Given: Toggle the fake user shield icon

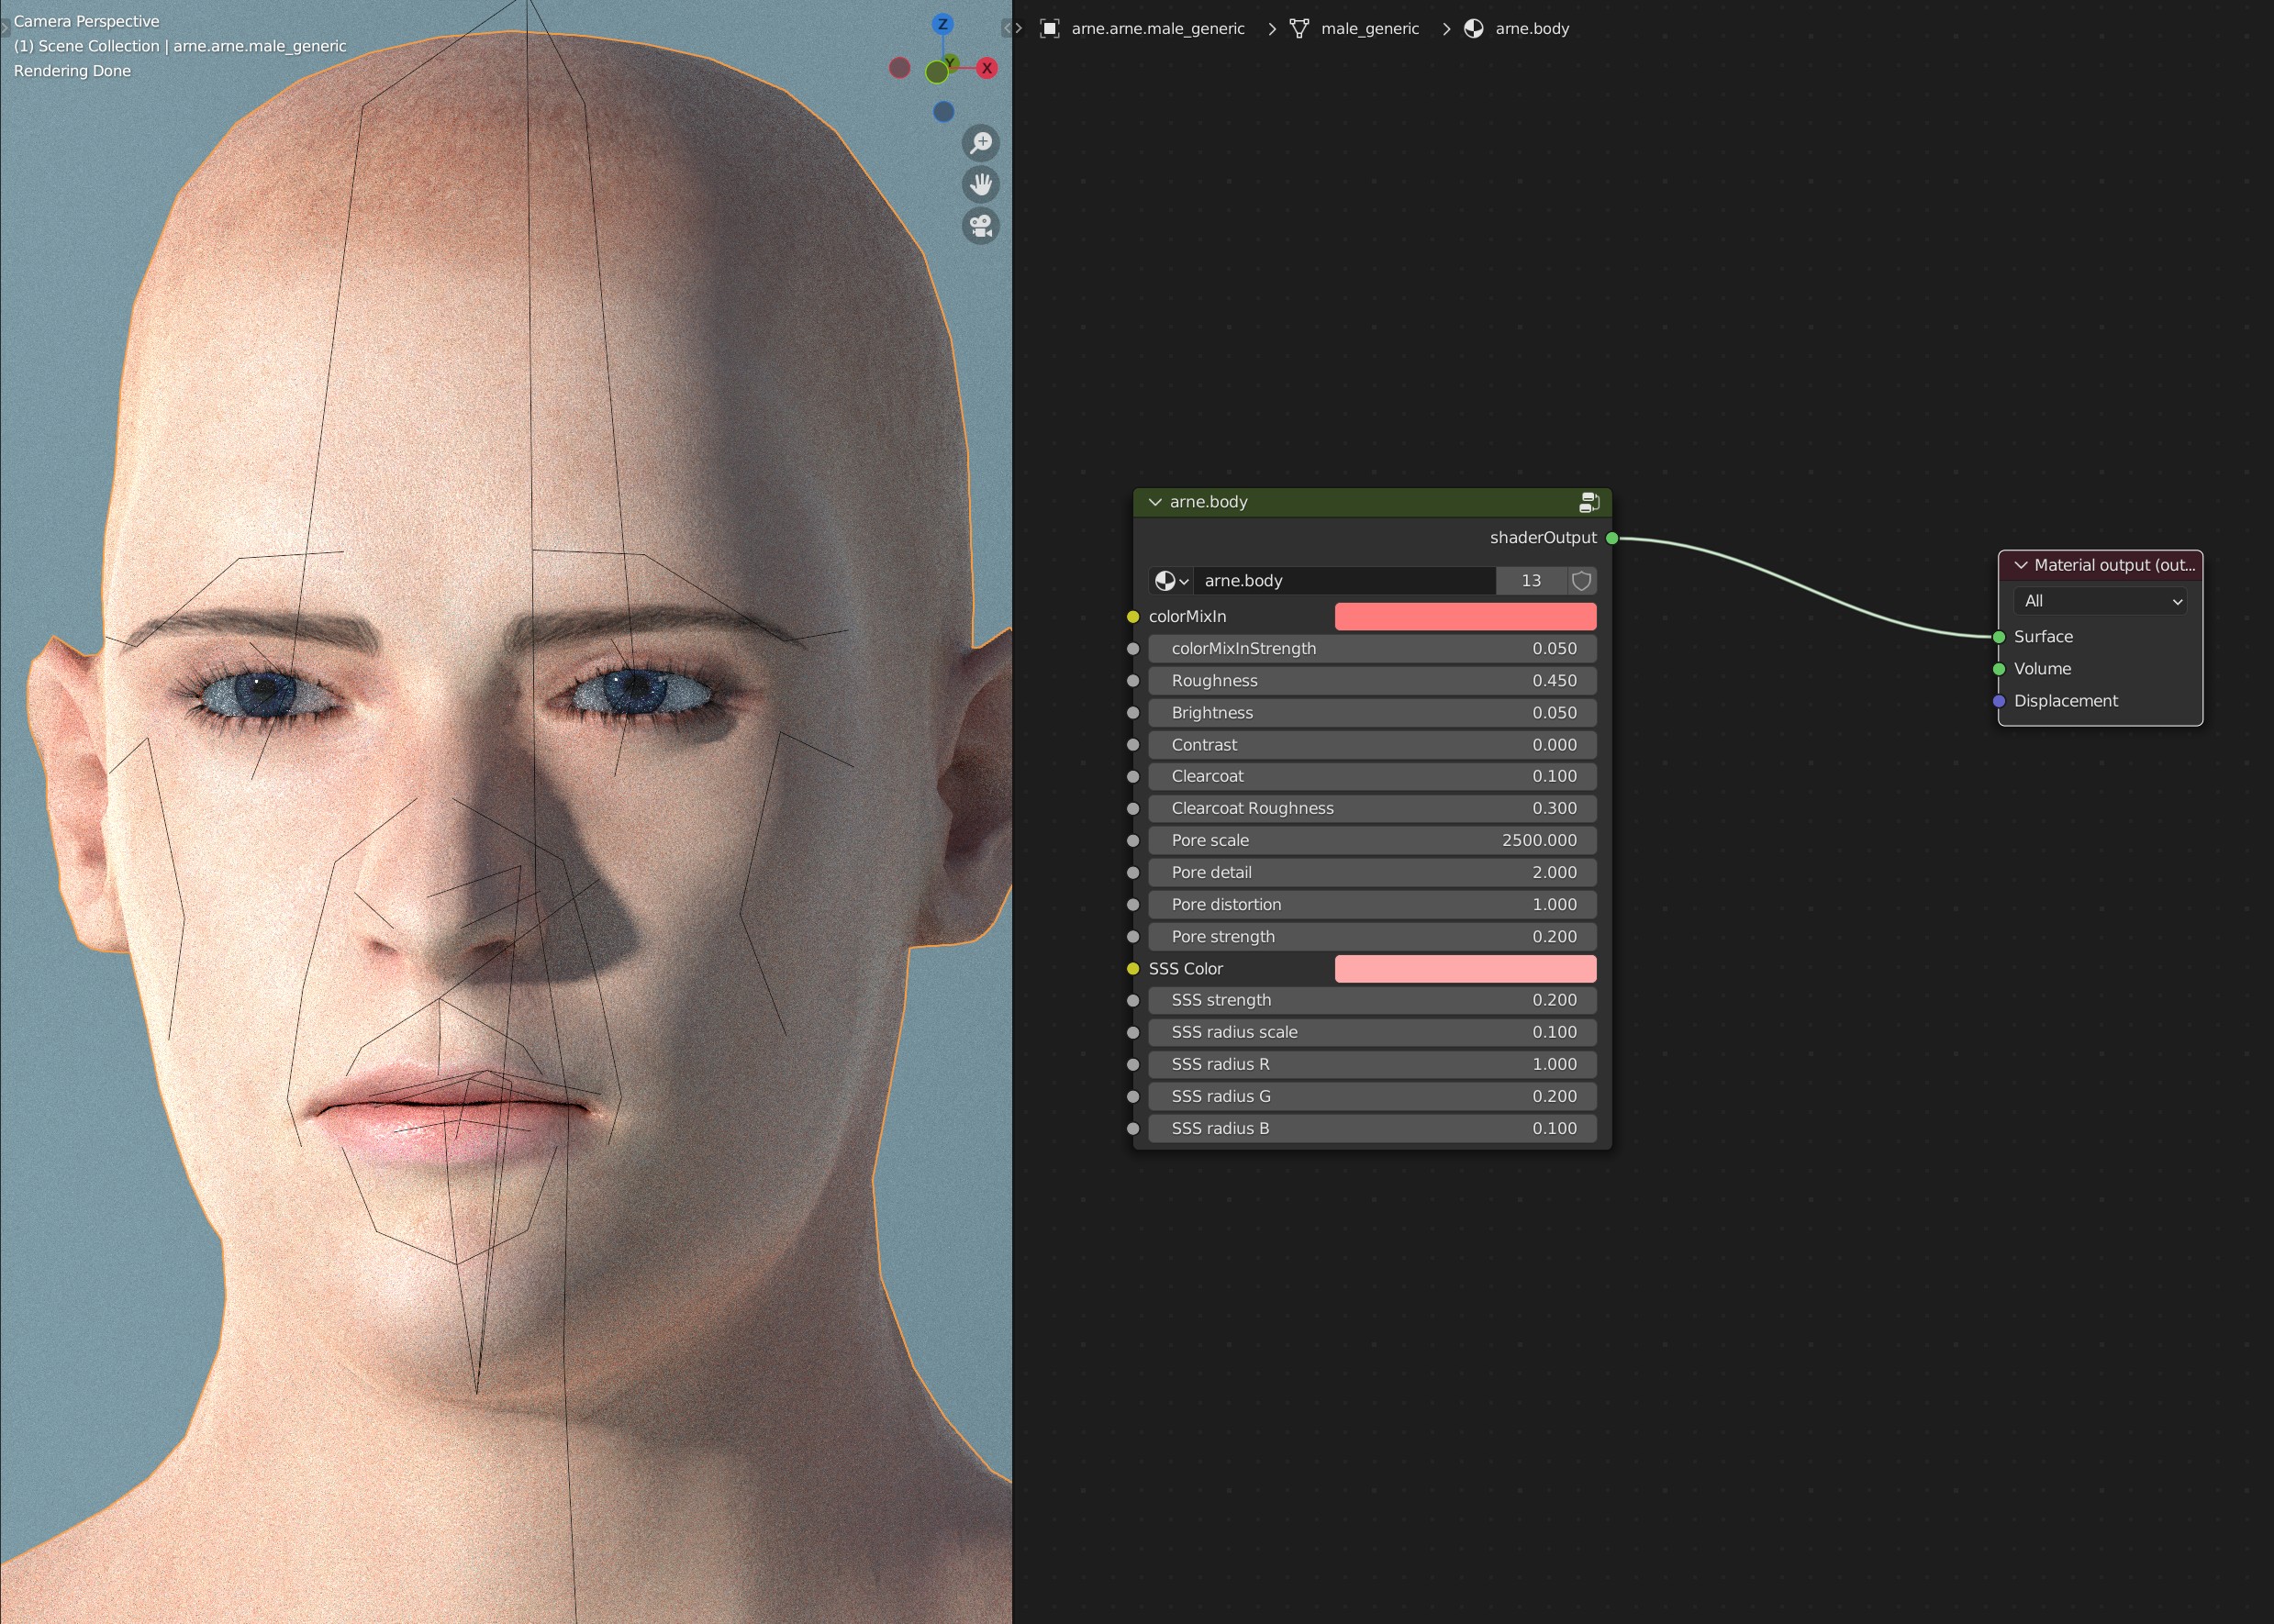Looking at the screenshot, I should tap(1581, 581).
